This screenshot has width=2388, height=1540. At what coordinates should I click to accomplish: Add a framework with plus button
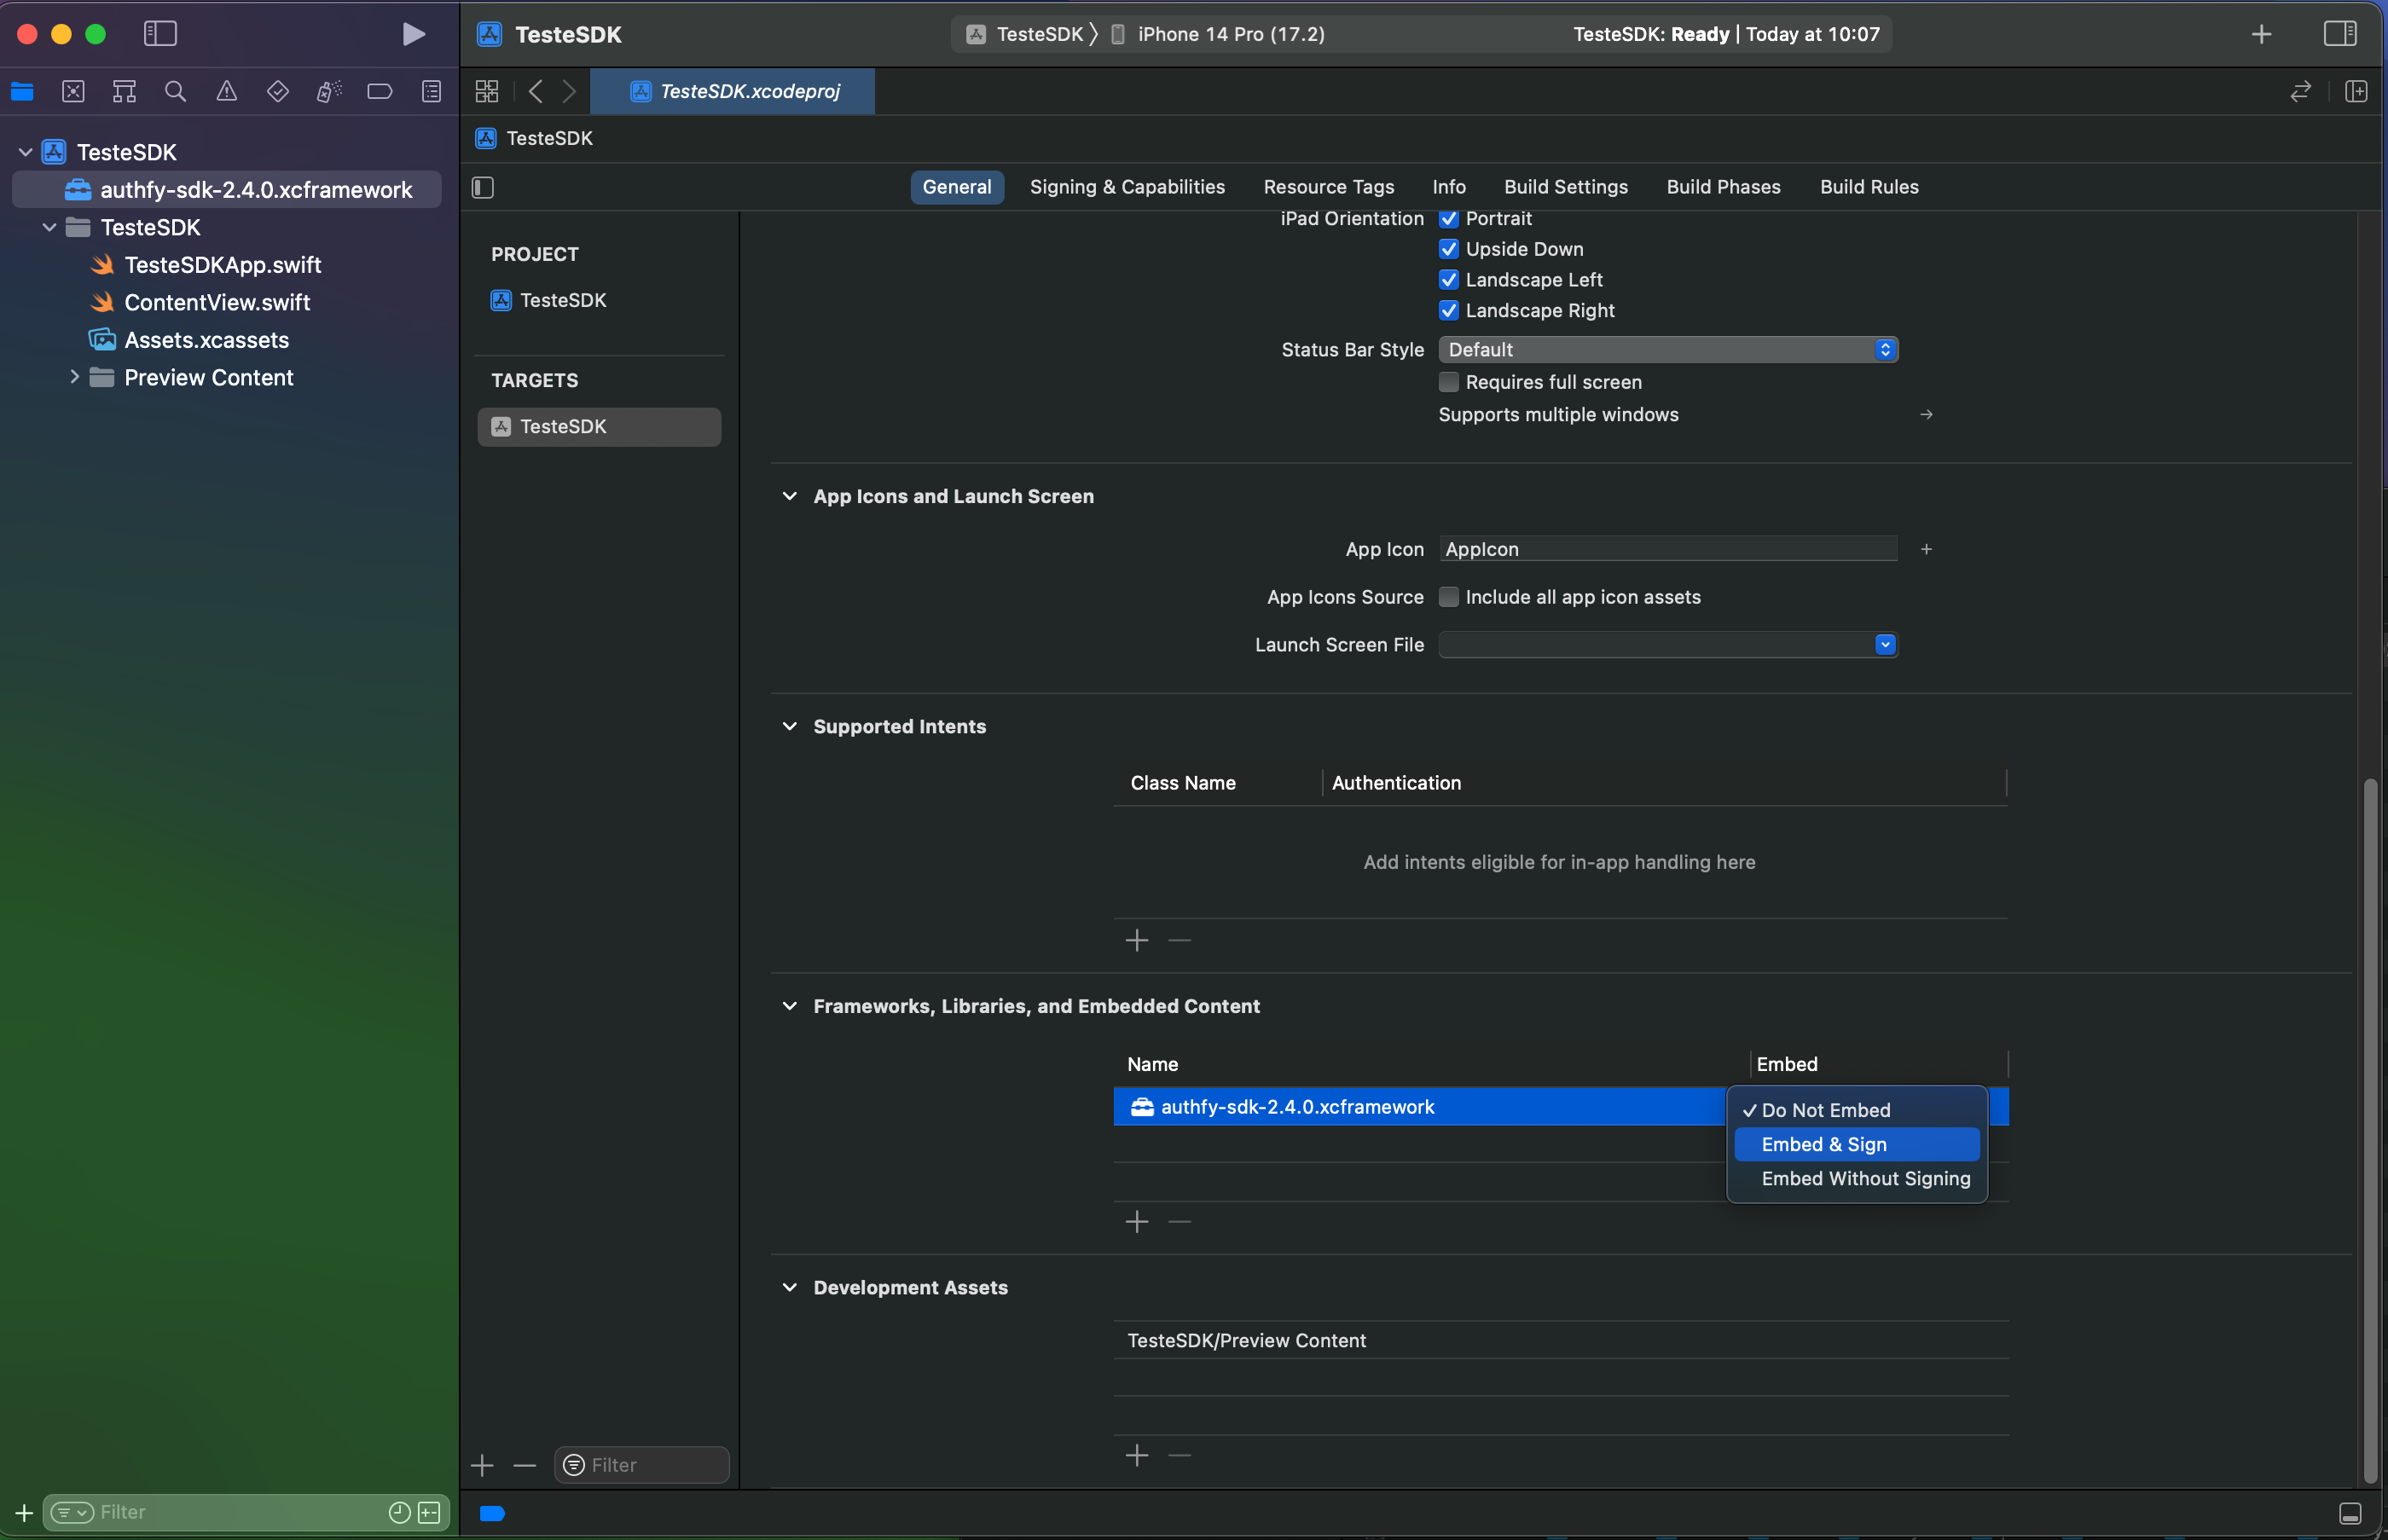[x=1137, y=1222]
